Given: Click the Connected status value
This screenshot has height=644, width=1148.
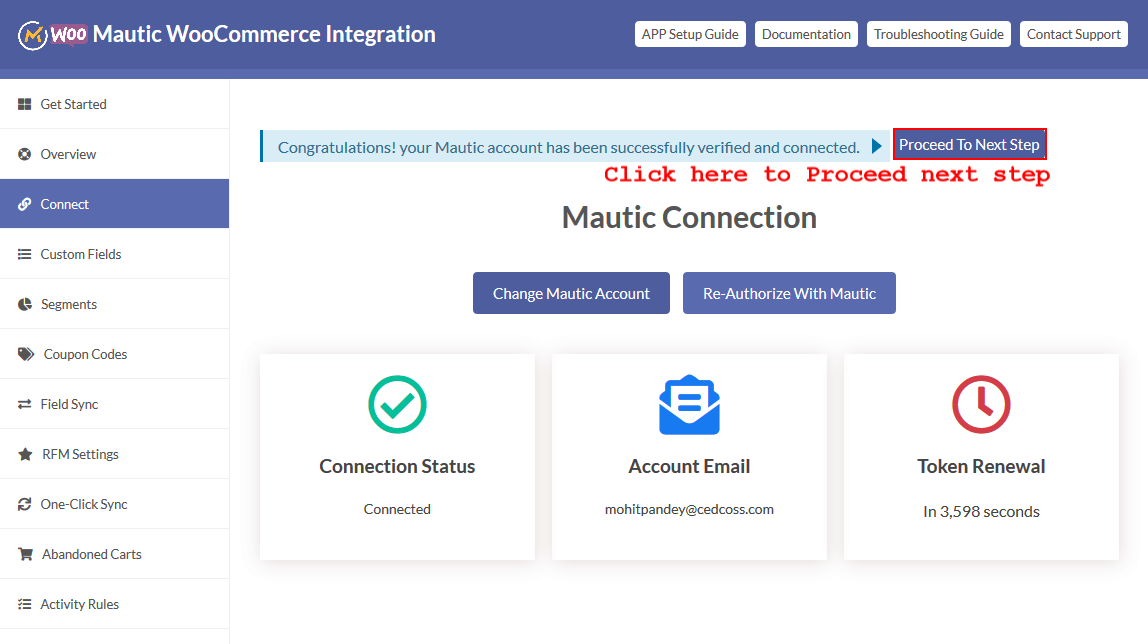Looking at the screenshot, I should [x=397, y=509].
